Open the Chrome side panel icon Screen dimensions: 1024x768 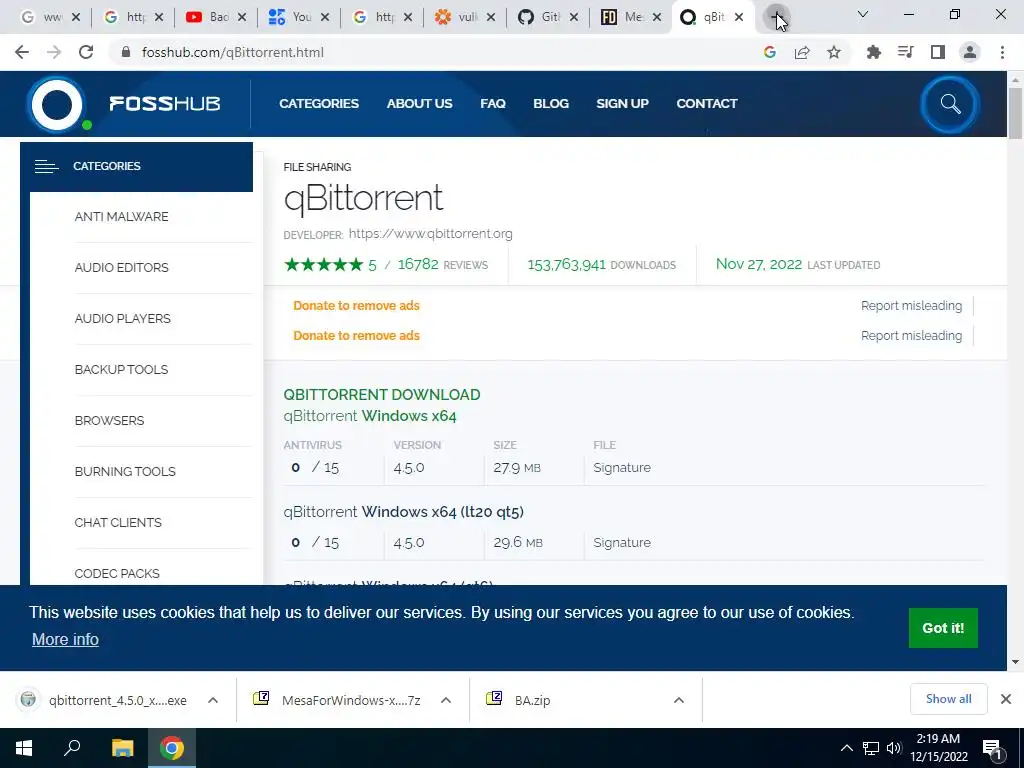pos(938,52)
